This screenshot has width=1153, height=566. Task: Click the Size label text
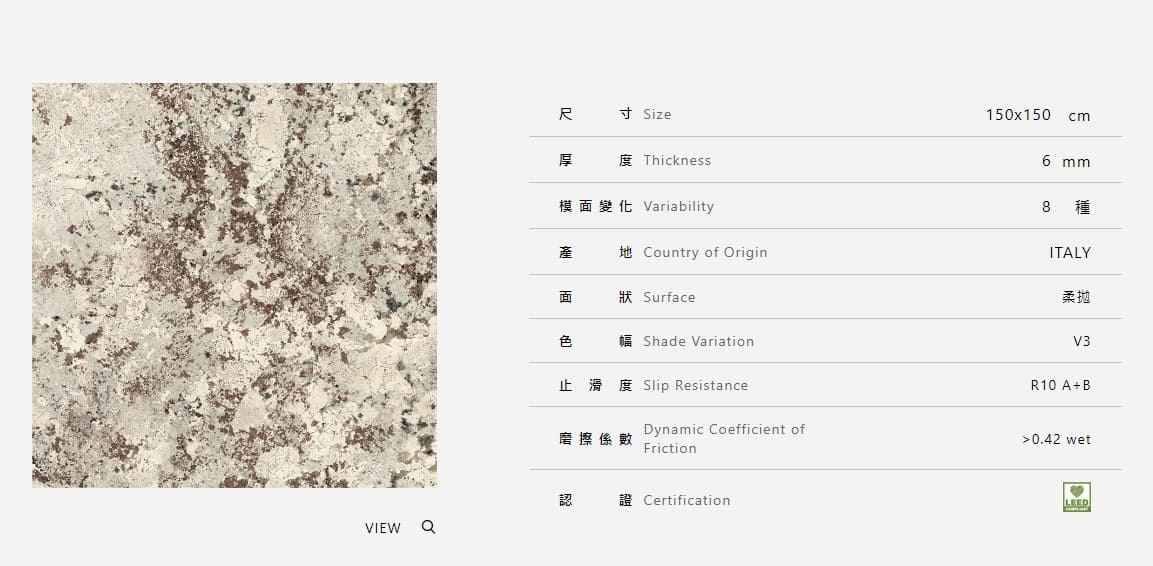click(x=657, y=114)
